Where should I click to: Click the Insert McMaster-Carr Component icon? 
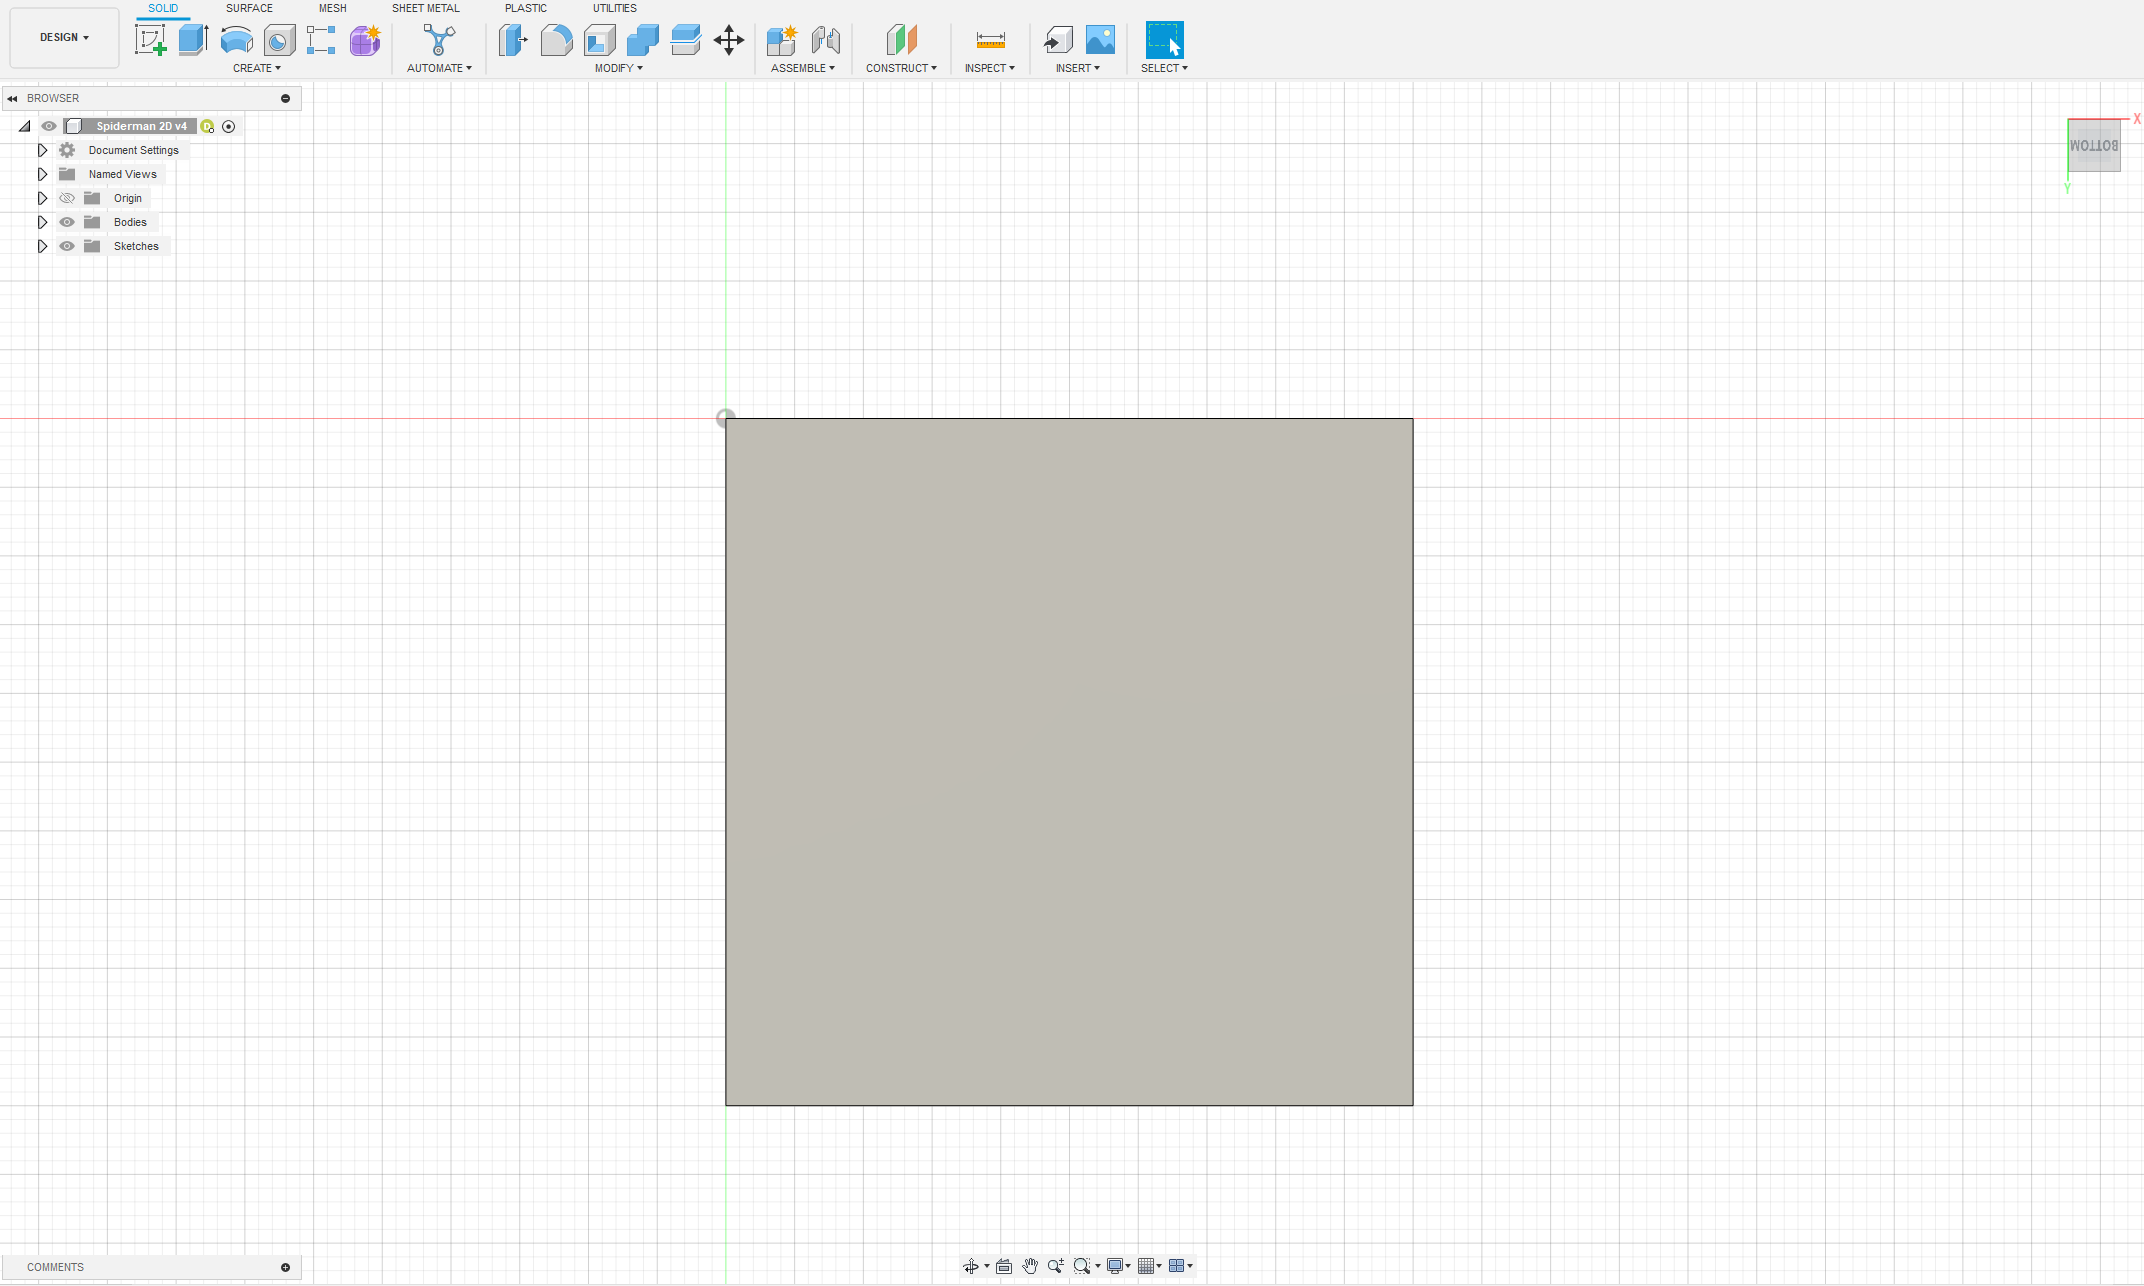click(x=1057, y=40)
